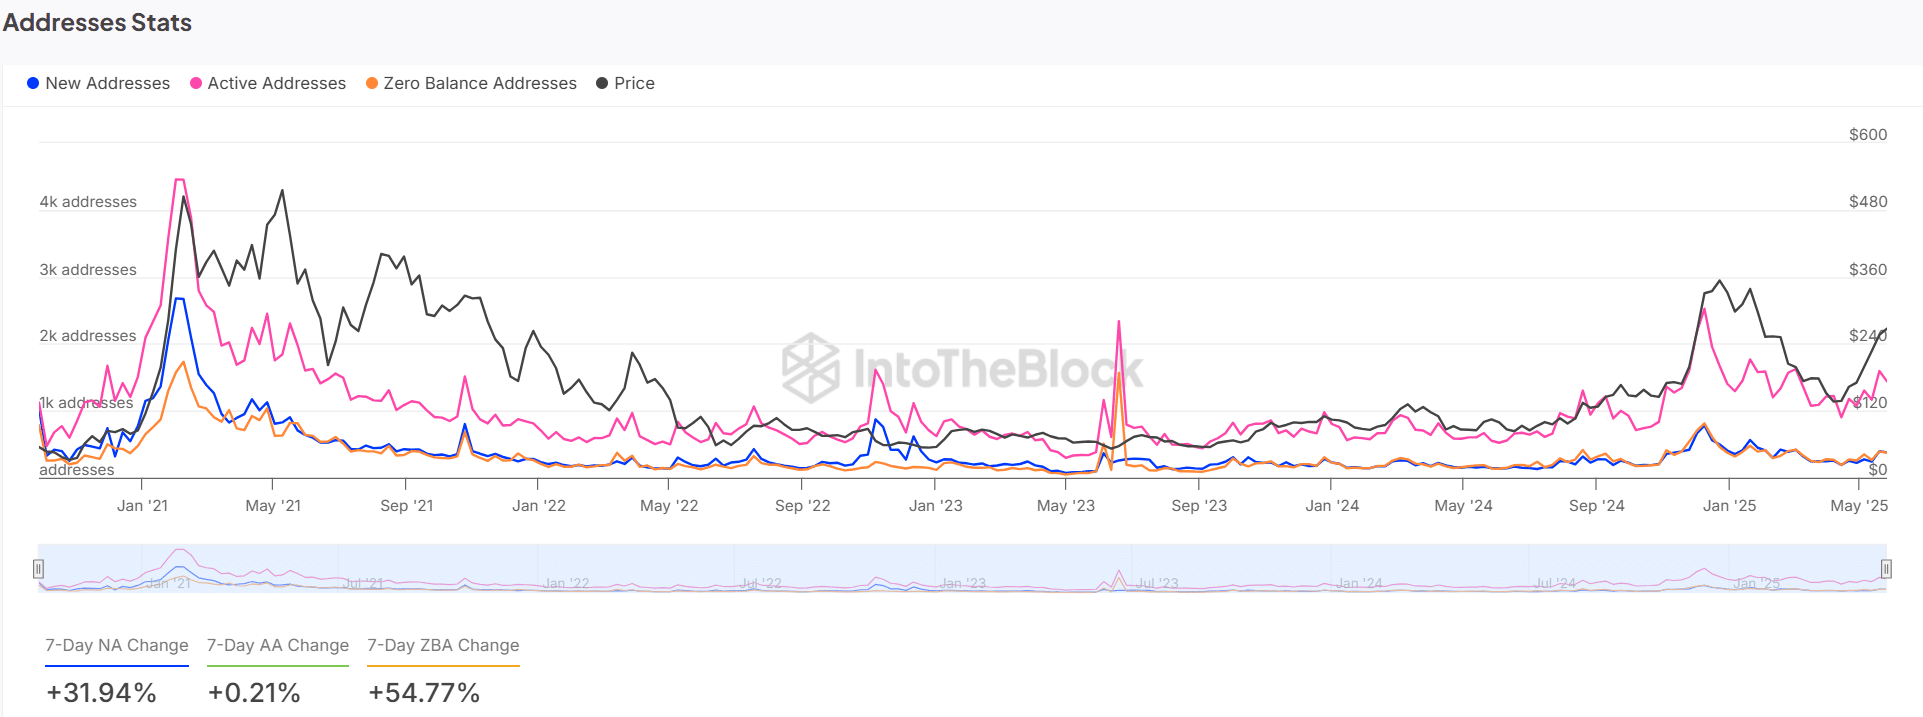This screenshot has width=1923, height=717.
Task: Click the Addresses Stats heading
Action: point(97,23)
